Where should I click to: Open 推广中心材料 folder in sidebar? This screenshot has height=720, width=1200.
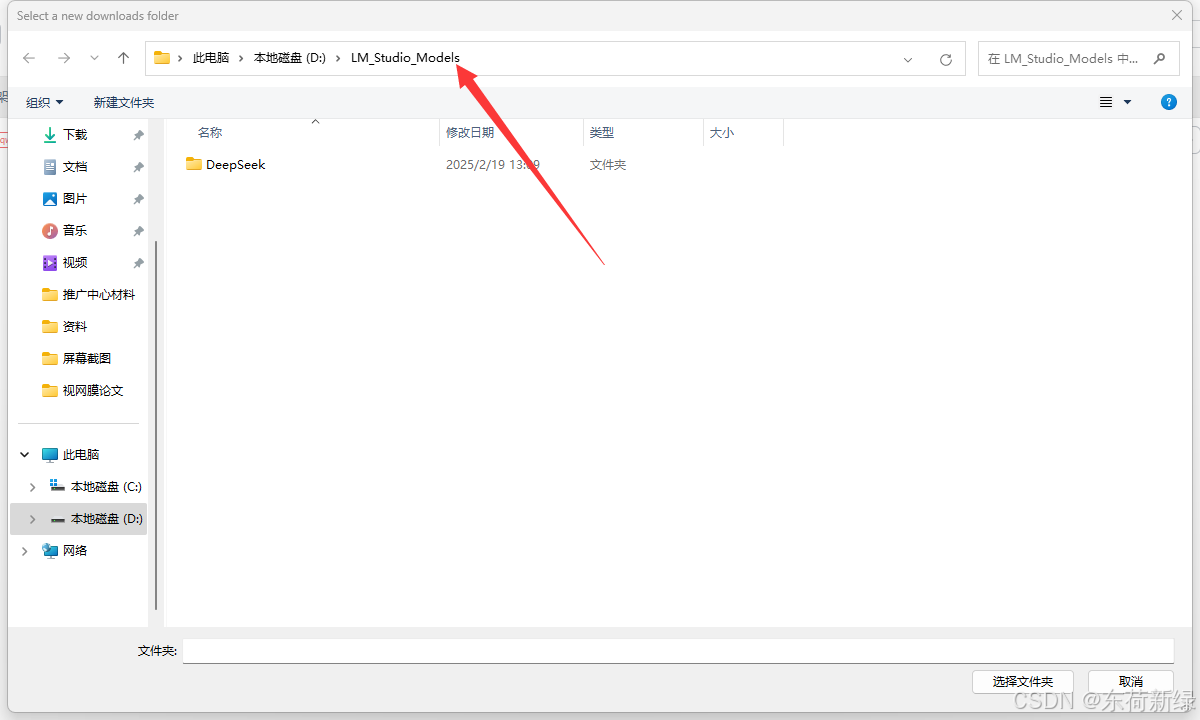coord(88,294)
